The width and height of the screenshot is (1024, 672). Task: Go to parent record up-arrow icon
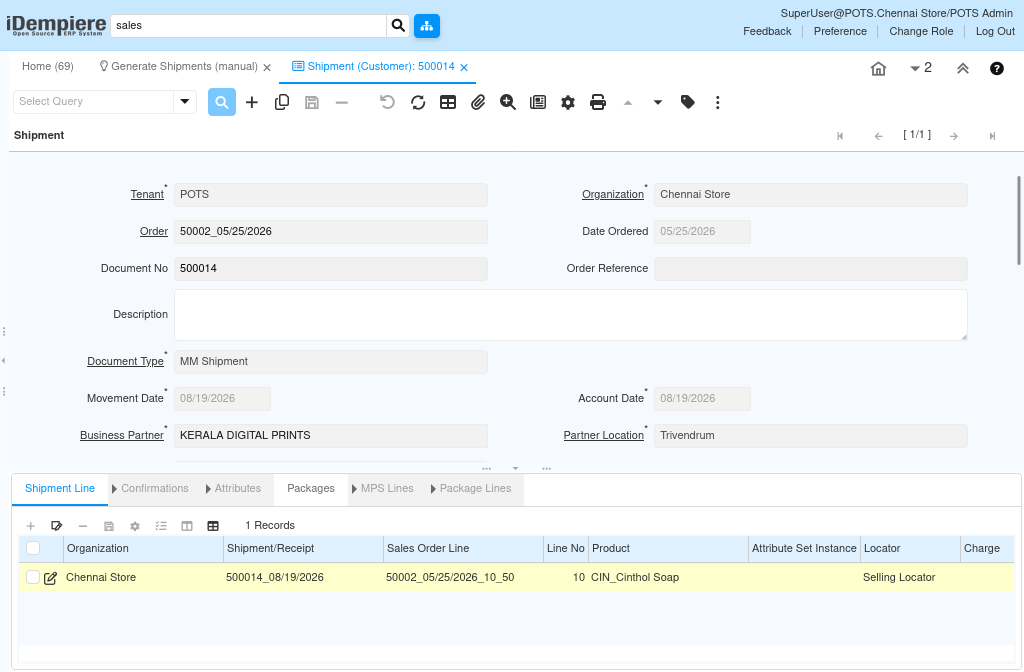(628, 103)
